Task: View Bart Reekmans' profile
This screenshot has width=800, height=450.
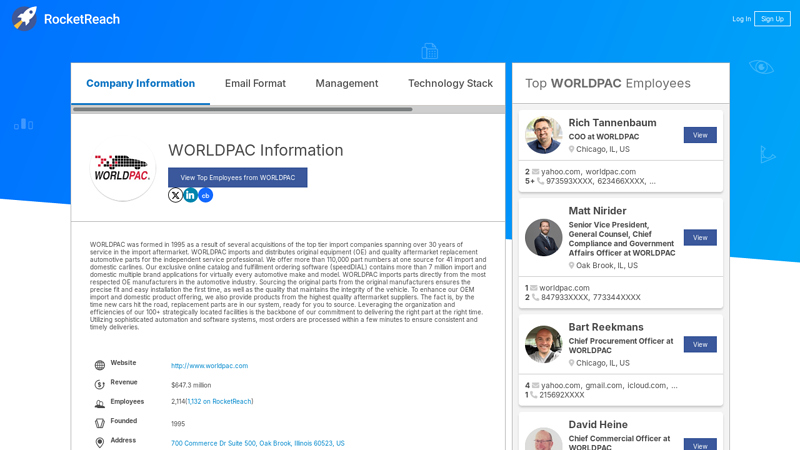Action: [x=700, y=344]
